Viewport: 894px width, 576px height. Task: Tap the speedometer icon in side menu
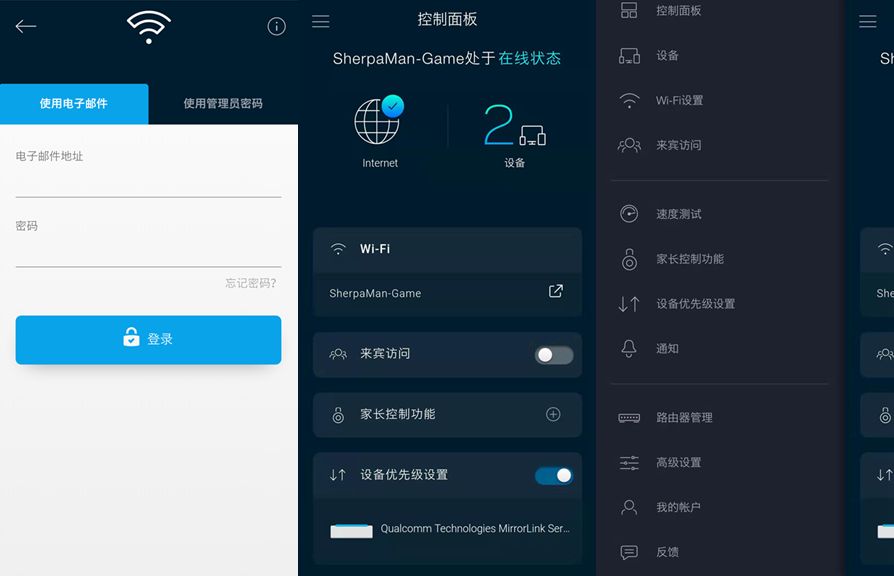point(629,214)
